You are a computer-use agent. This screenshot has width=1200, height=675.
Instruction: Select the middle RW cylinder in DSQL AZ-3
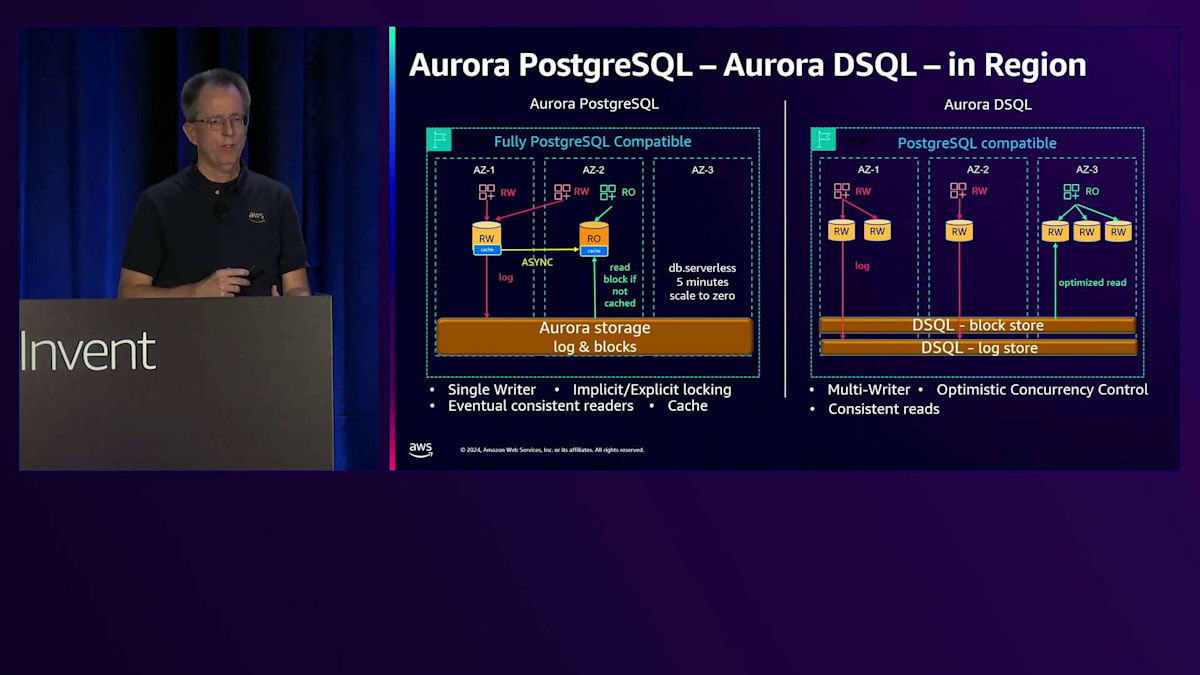tap(1087, 231)
